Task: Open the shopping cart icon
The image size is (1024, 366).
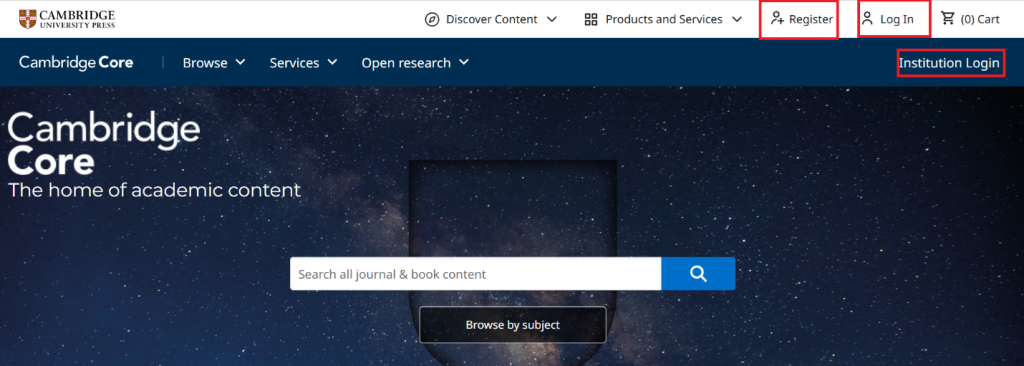Action: pyautogui.click(x=948, y=18)
